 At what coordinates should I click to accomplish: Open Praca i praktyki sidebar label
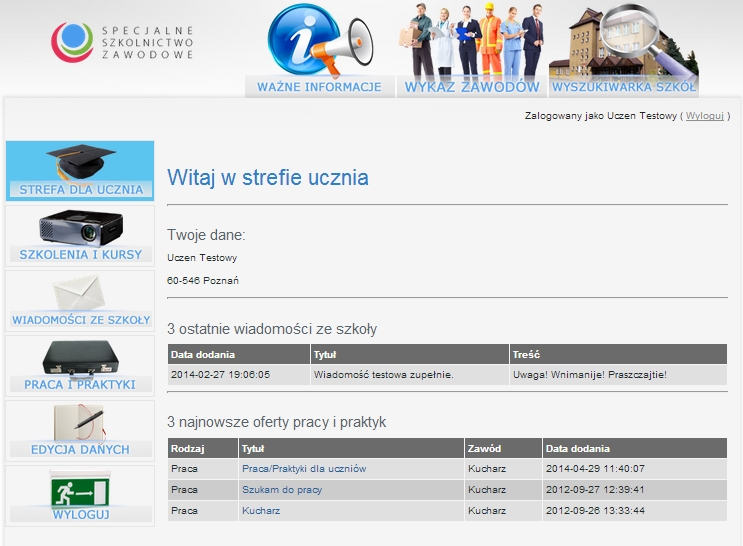tap(80, 384)
